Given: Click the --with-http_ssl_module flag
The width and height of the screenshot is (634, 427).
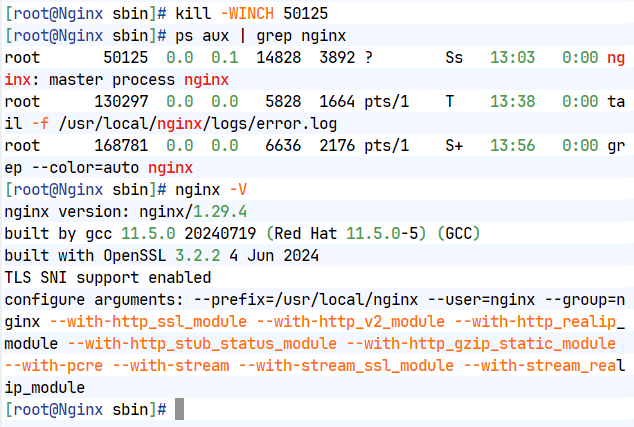Looking at the screenshot, I should [x=148, y=322].
